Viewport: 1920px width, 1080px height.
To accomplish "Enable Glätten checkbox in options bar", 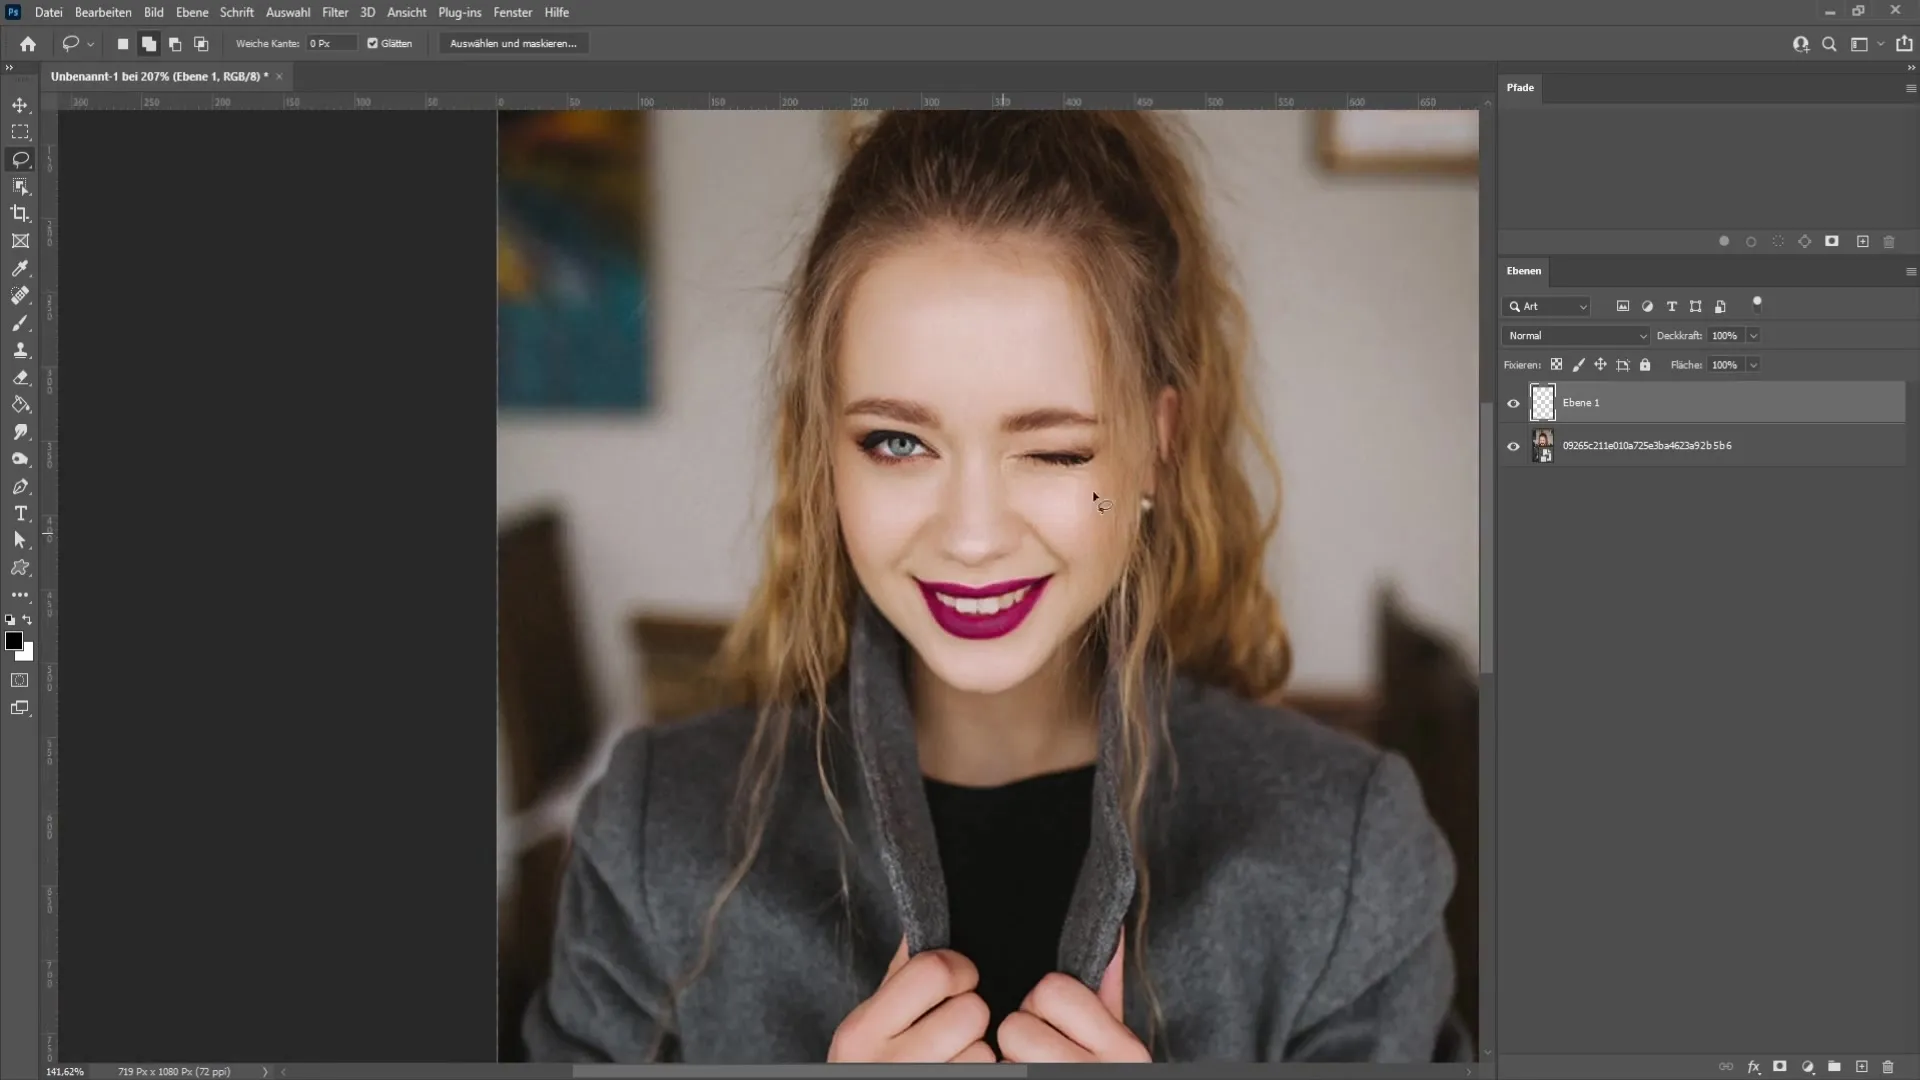I will tap(372, 42).
